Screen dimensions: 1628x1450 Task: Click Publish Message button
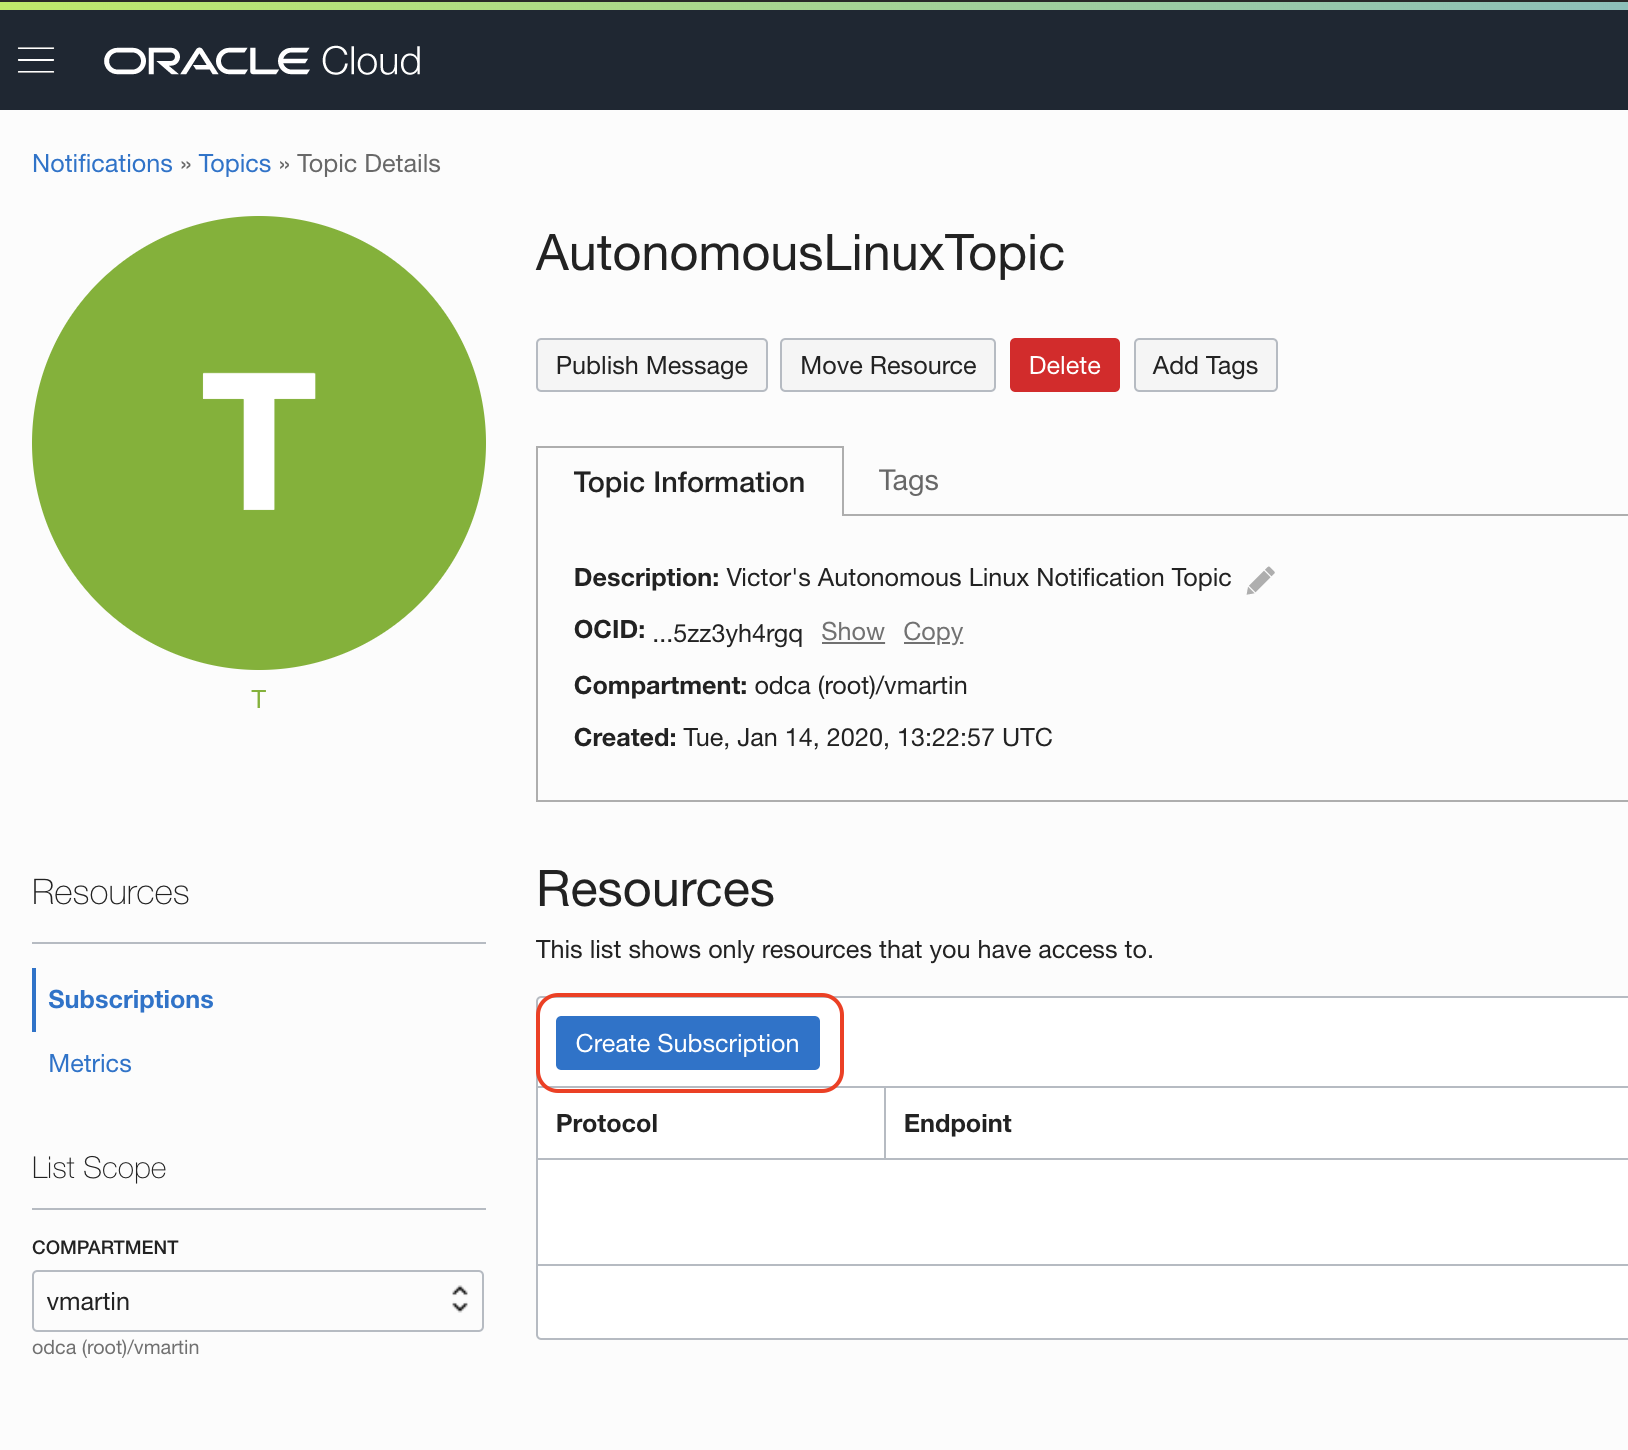coord(652,365)
